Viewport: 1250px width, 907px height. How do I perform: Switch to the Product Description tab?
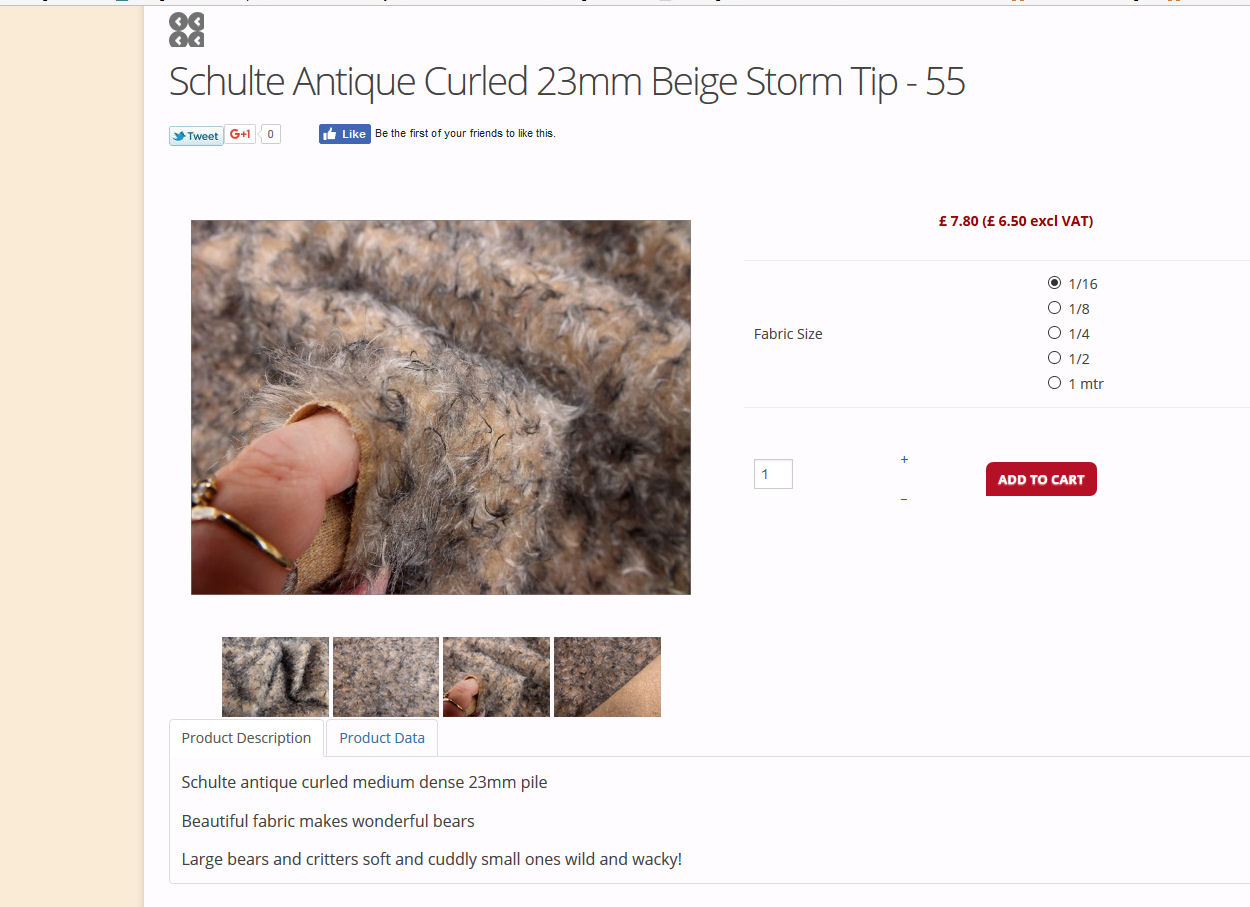(x=246, y=738)
